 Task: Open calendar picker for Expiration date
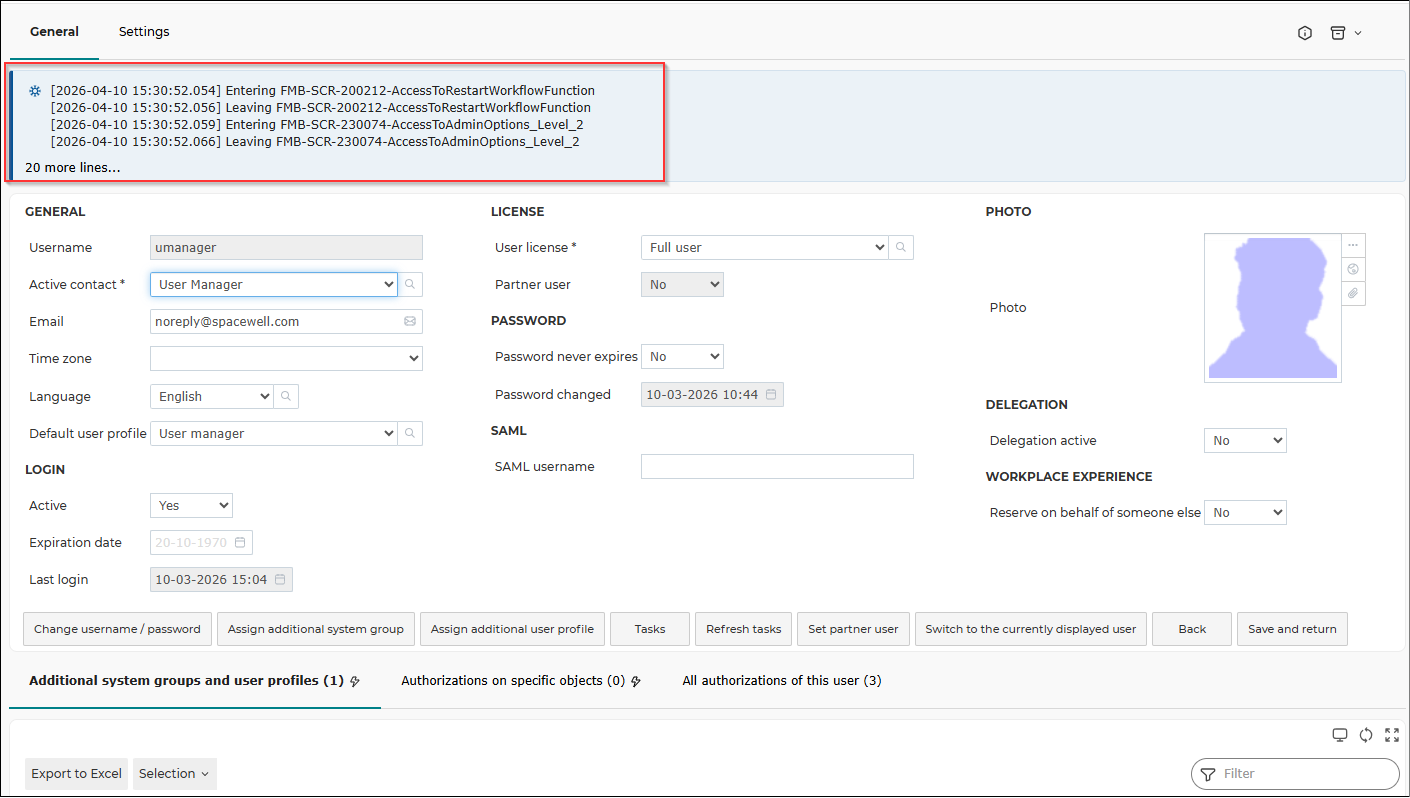pos(240,542)
